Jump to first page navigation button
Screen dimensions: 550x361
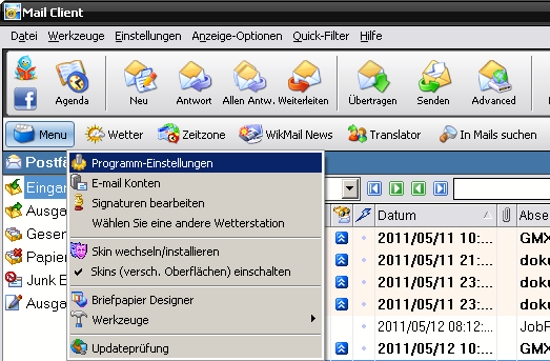click(x=374, y=188)
